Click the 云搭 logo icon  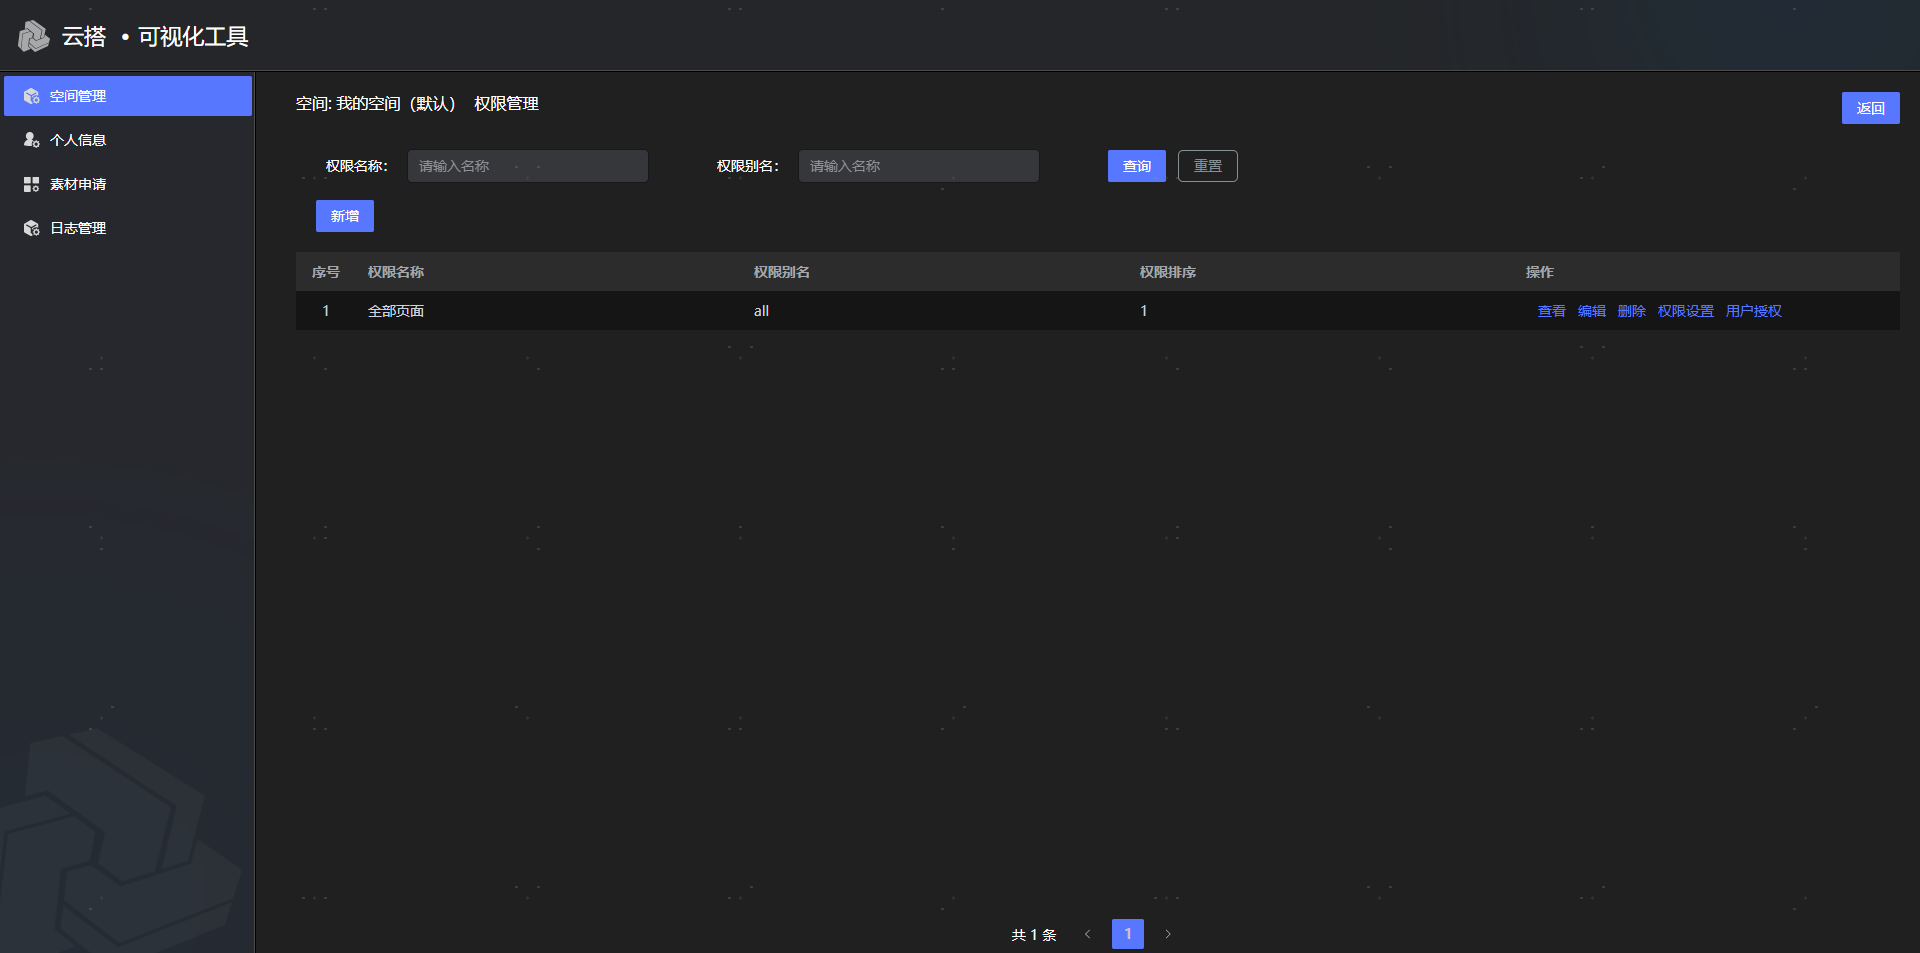pyautogui.click(x=33, y=37)
